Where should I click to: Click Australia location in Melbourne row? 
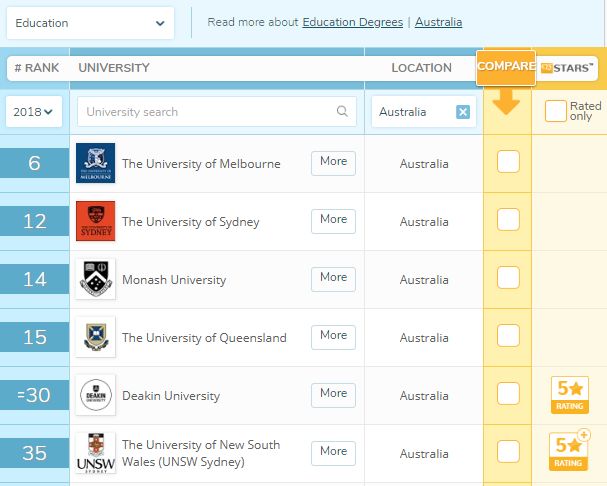[x=424, y=164]
